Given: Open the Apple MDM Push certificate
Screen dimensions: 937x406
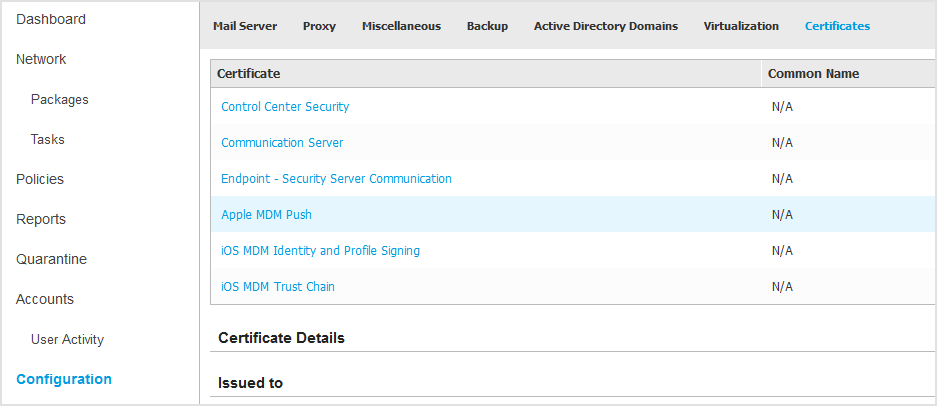Looking at the screenshot, I should click(266, 215).
